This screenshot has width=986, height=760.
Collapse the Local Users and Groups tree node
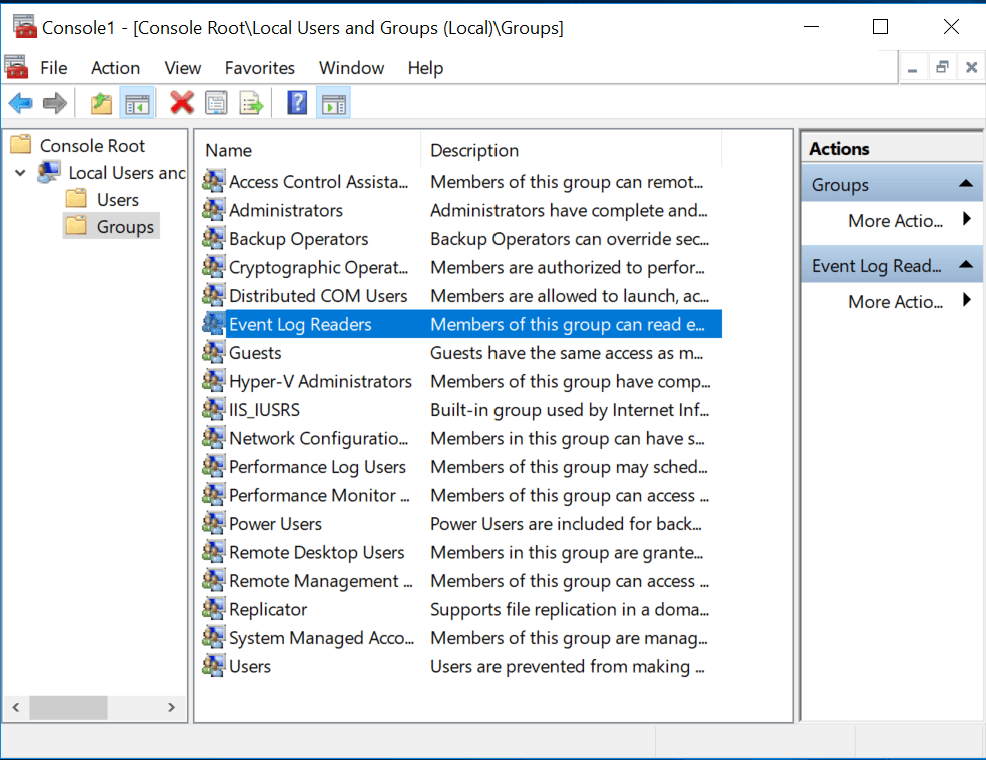tap(20, 172)
